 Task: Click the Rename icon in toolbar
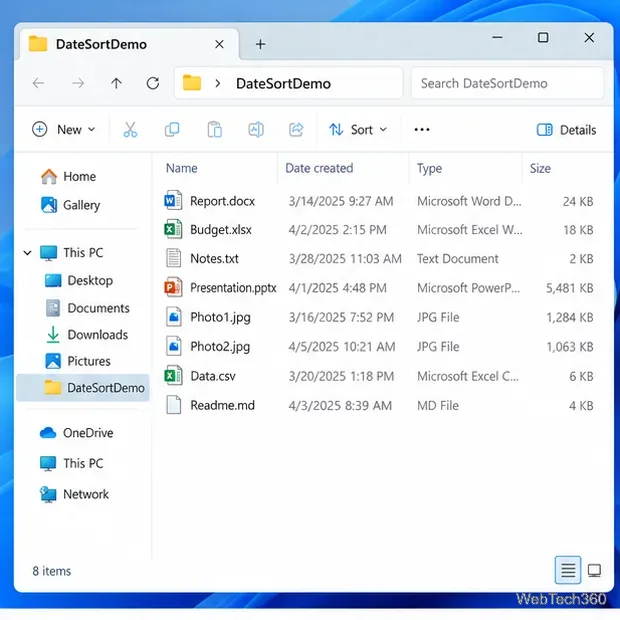tap(256, 129)
